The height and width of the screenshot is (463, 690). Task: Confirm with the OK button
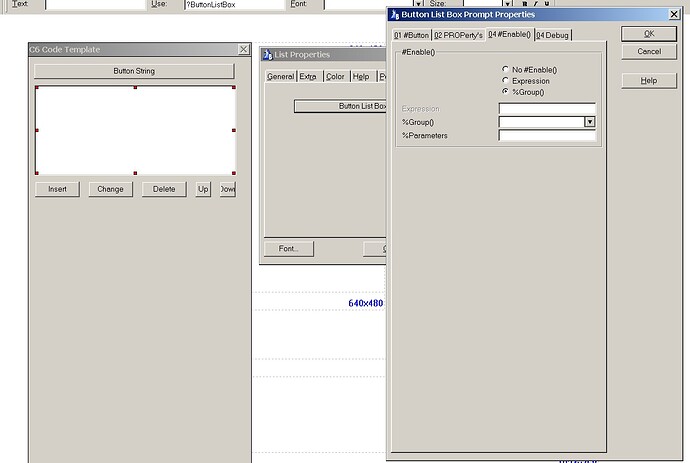[649, 34]
